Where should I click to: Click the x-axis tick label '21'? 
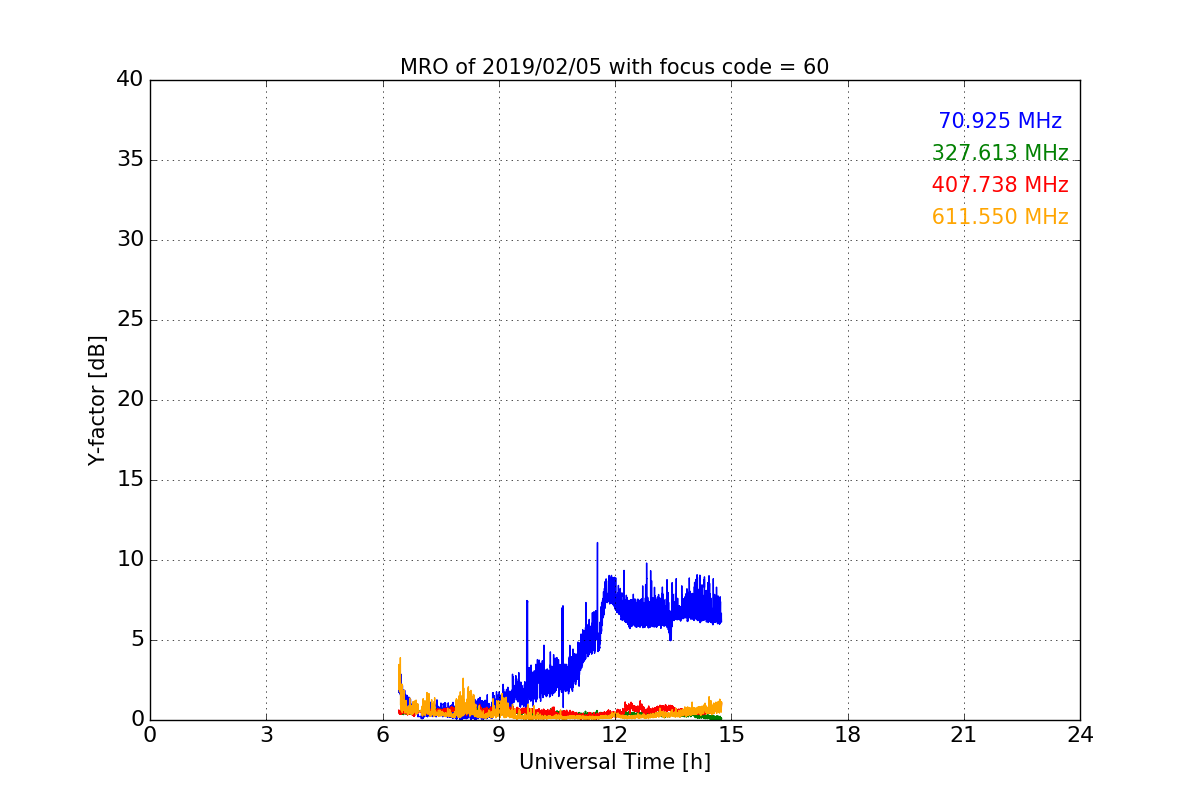tap(964, 735)
